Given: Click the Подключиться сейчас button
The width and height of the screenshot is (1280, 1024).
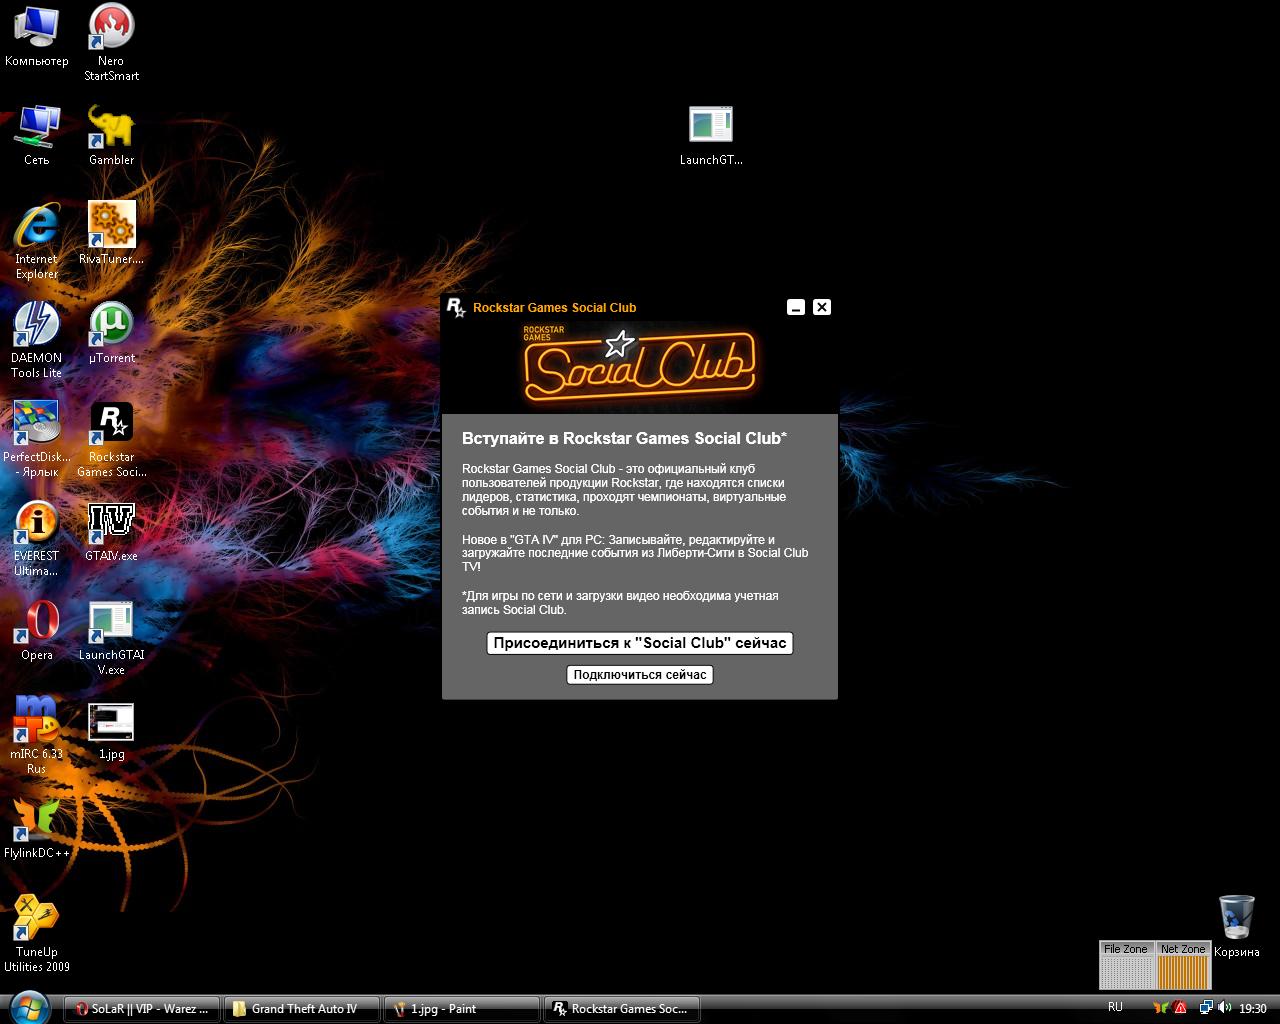Looking at the screenshot, I should (640, 675).
